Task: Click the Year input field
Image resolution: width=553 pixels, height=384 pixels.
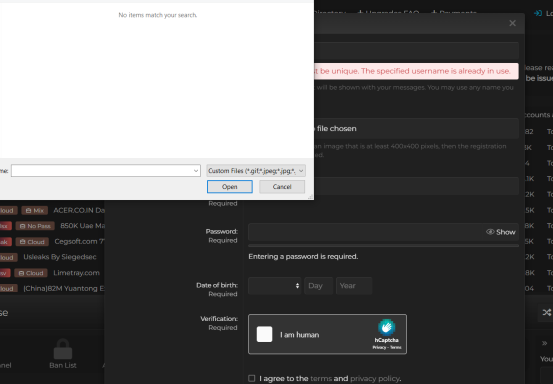Action: (354, 286)
